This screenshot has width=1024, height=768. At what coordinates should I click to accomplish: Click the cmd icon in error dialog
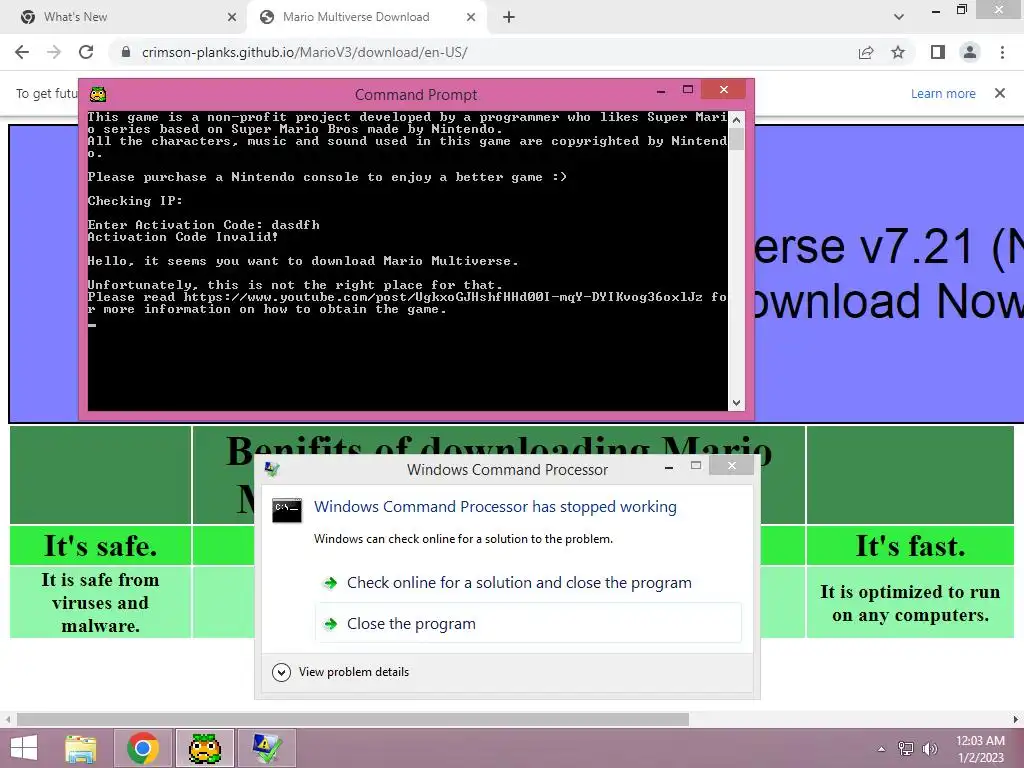tap(287, 510)
